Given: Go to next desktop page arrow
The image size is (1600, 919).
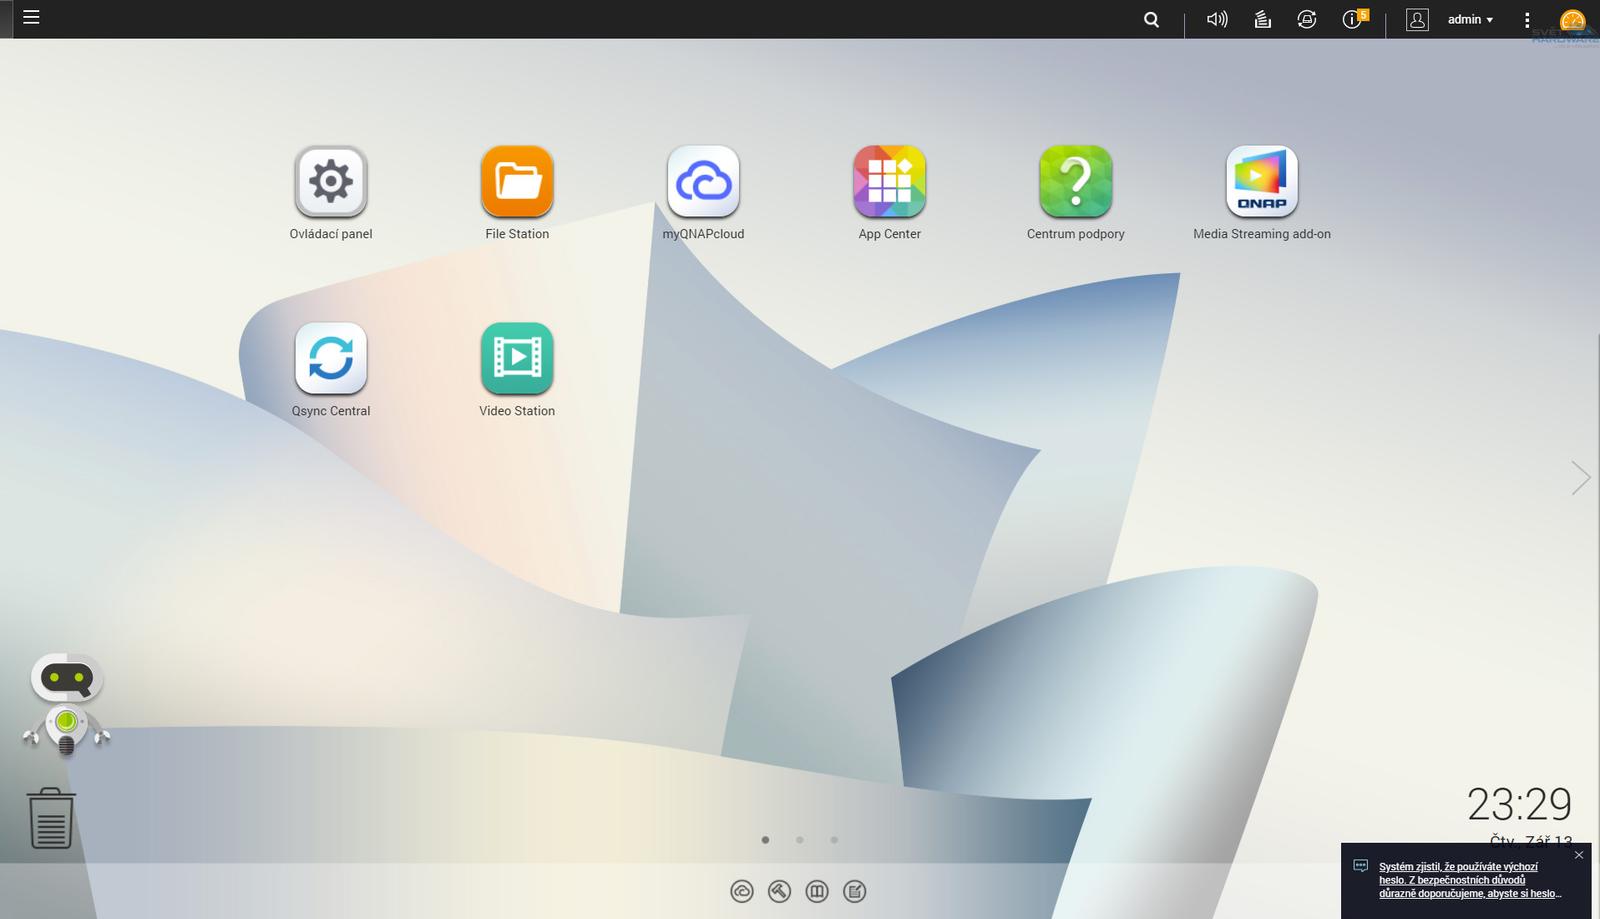Looking at the screenshot, I should (1580, 478).
